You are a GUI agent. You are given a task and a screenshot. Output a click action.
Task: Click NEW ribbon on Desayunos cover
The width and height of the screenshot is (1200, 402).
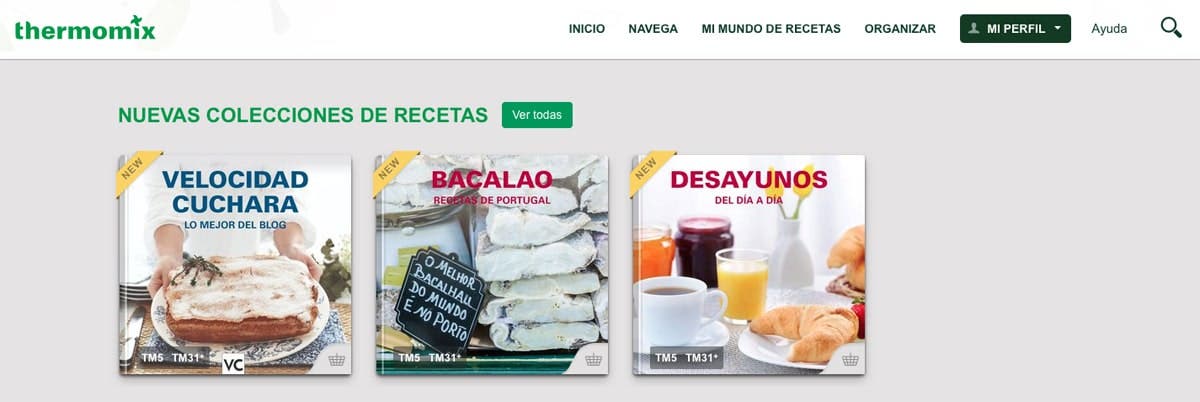click(x=651, y=171)
